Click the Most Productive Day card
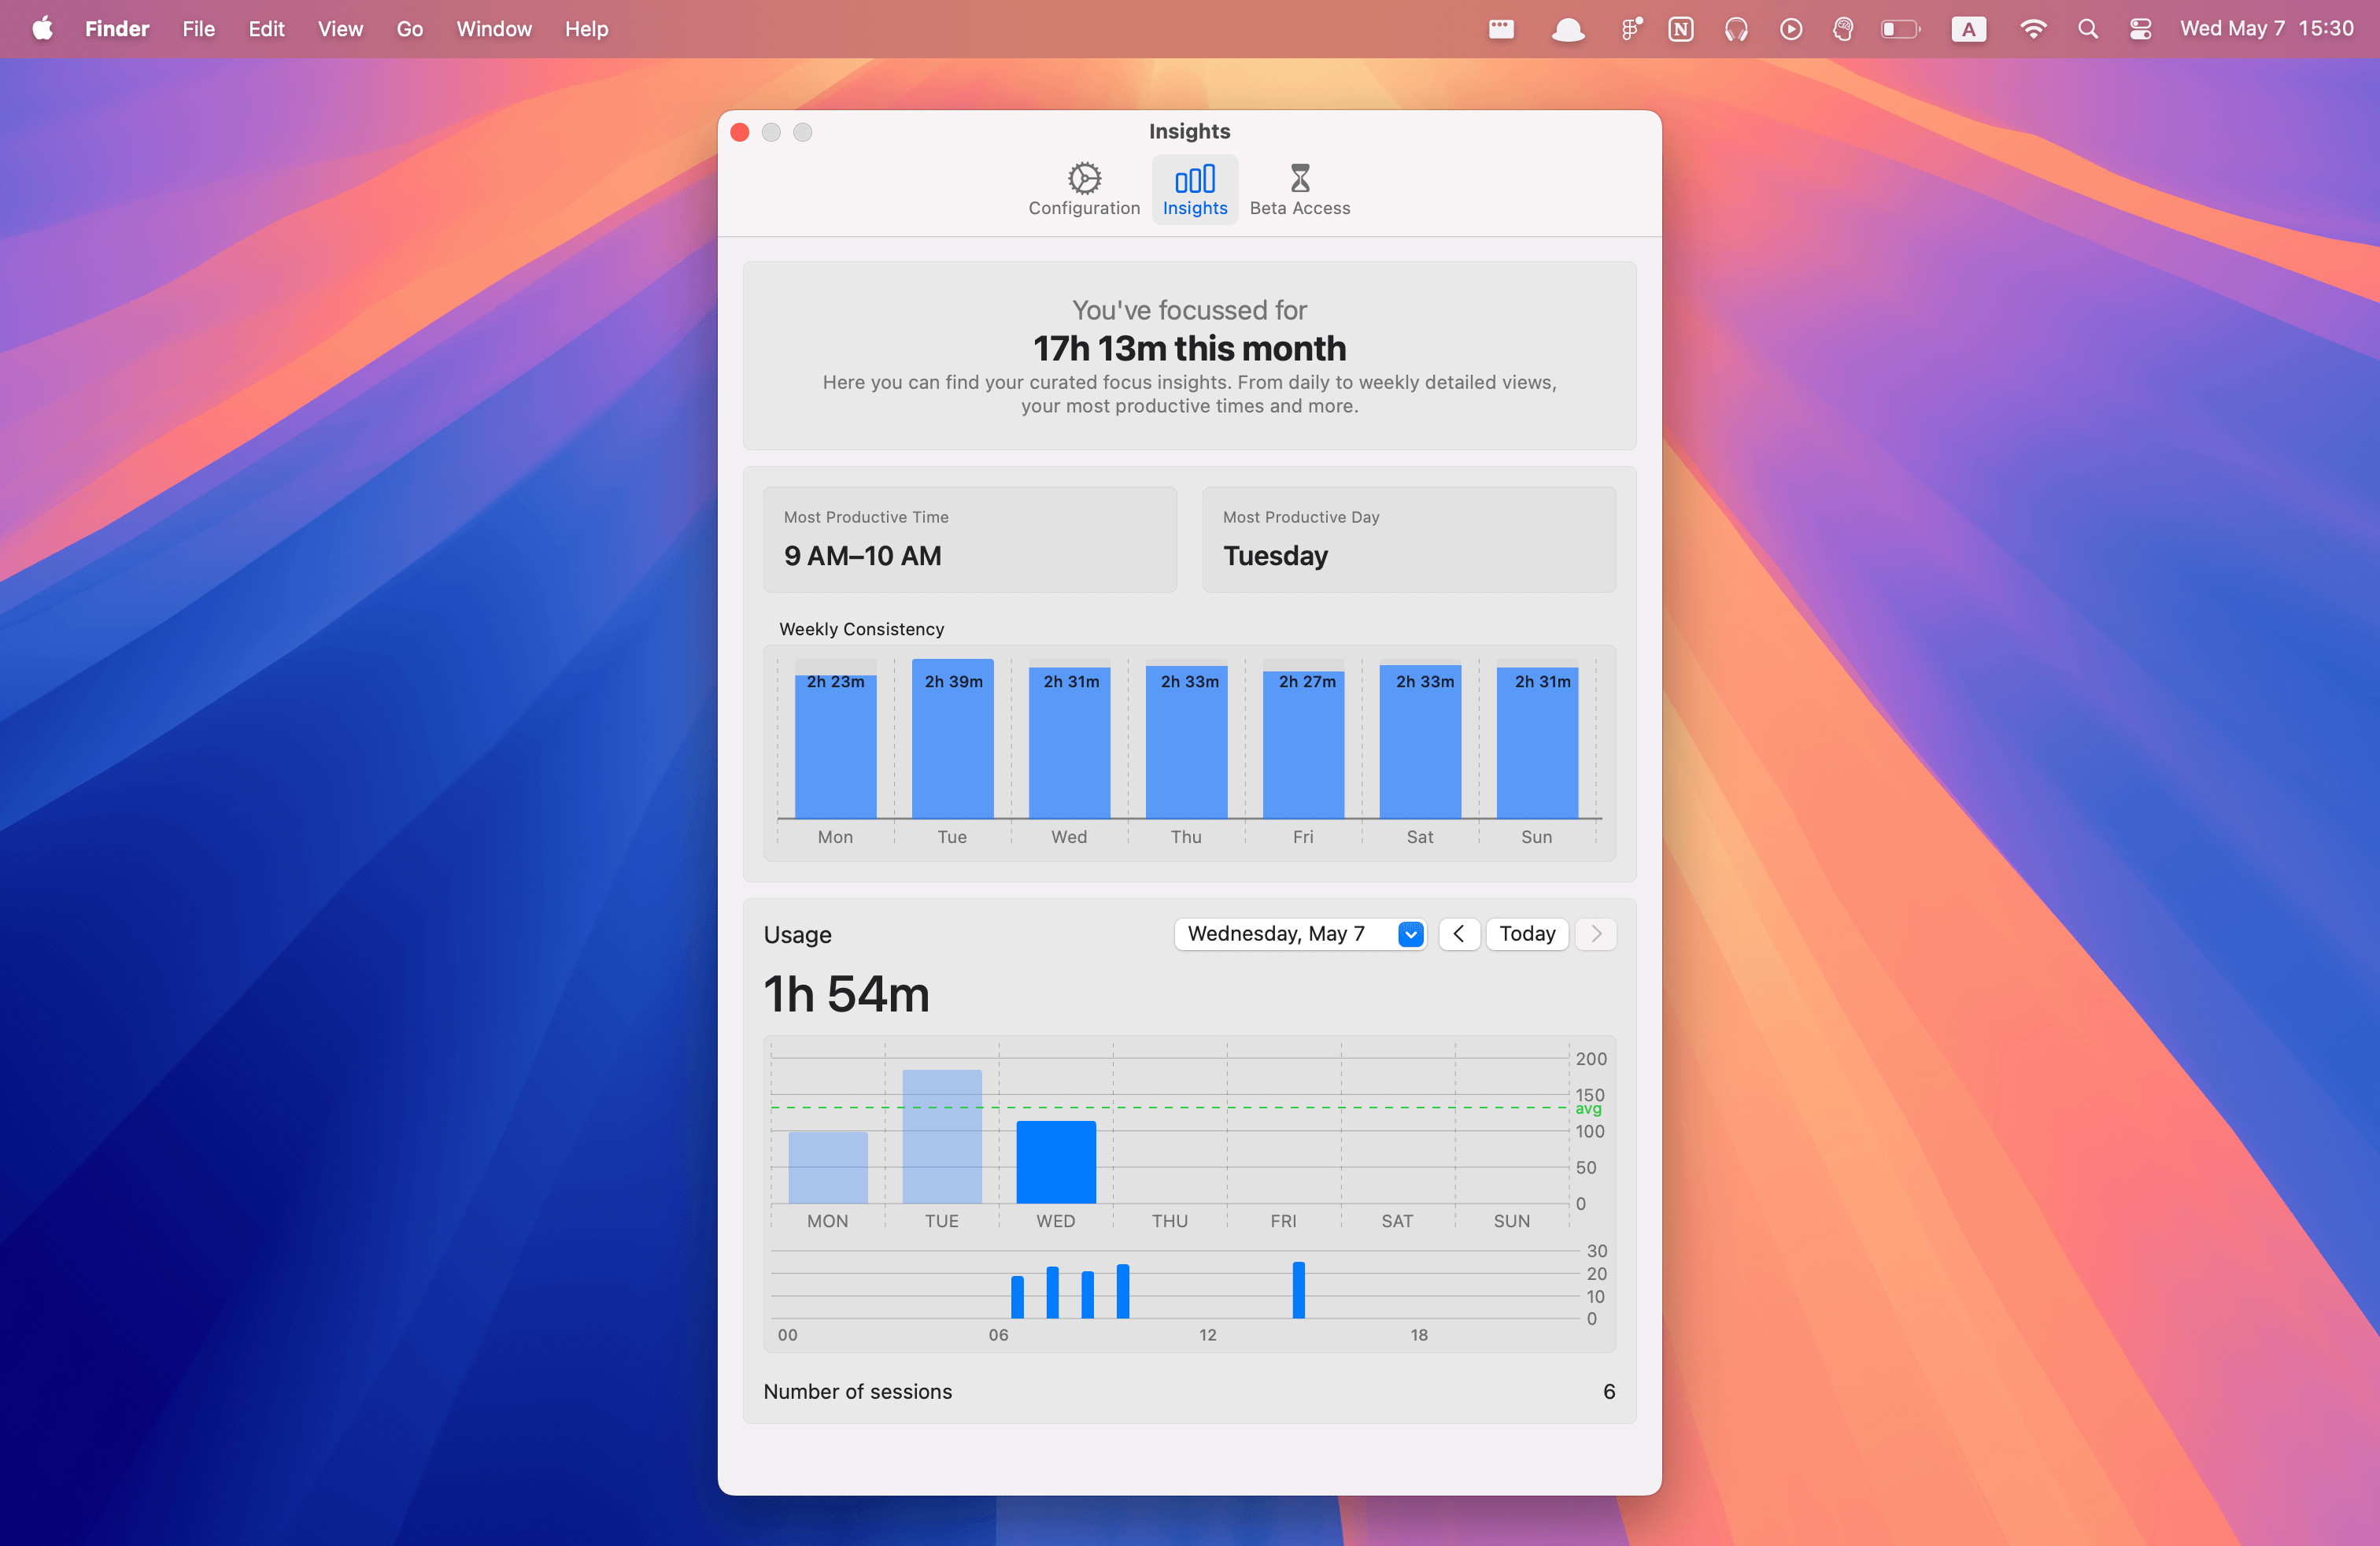This screenshot has width=2380, height=1546. pyautogui.click(x=1408, y=539)
